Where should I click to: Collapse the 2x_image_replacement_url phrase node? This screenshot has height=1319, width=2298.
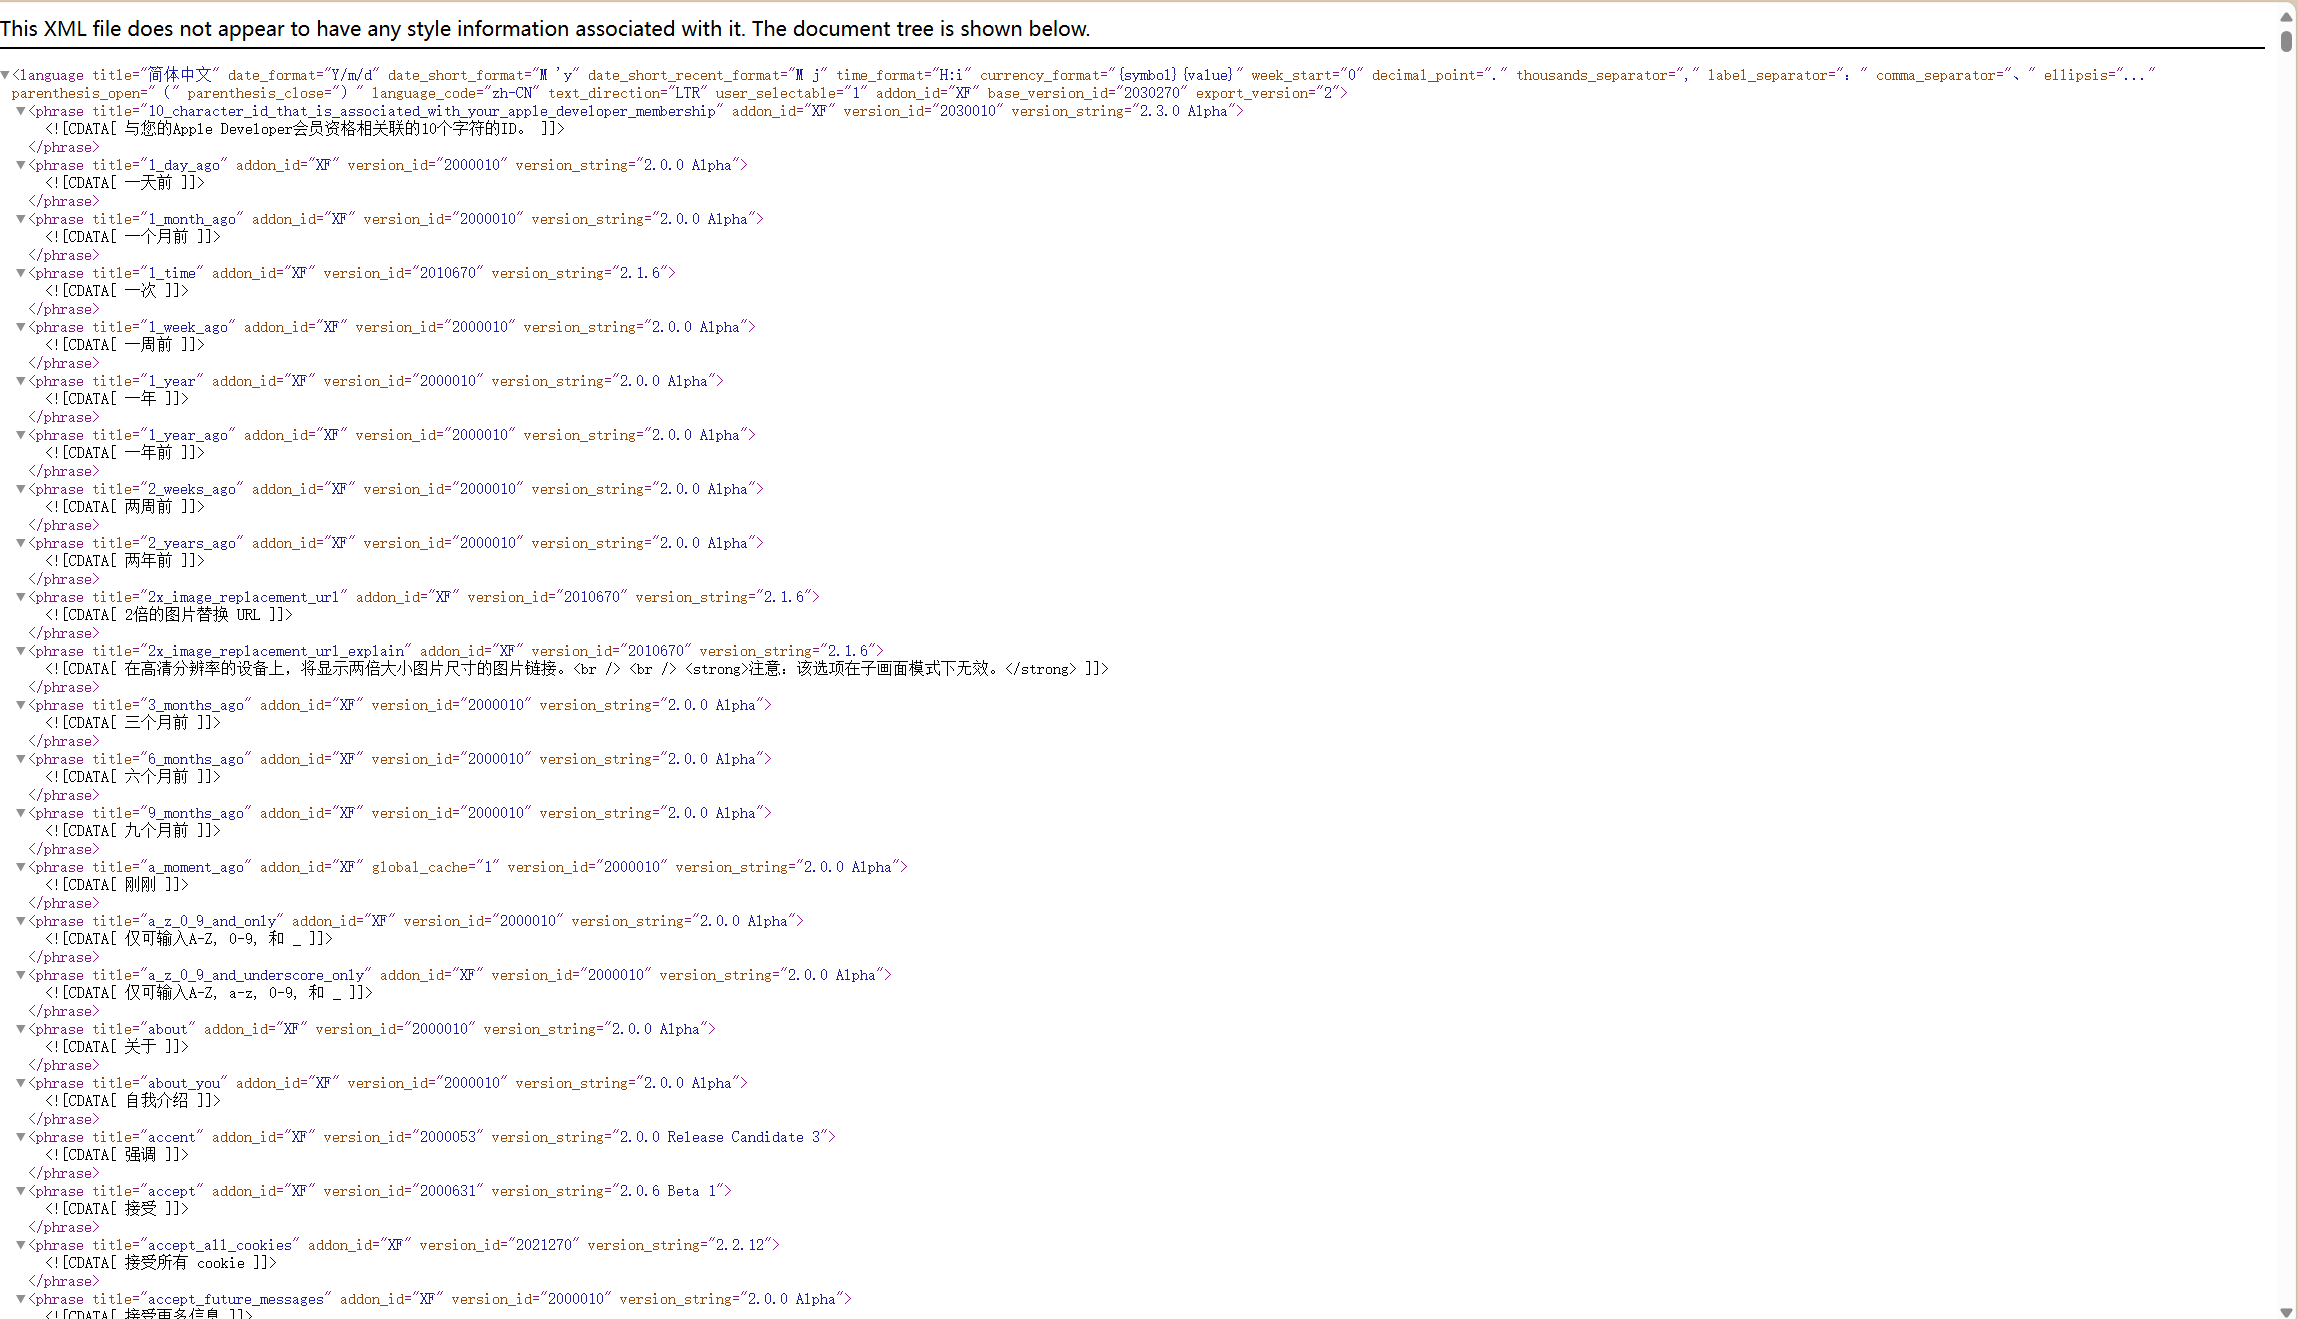(x=20, y=597)
